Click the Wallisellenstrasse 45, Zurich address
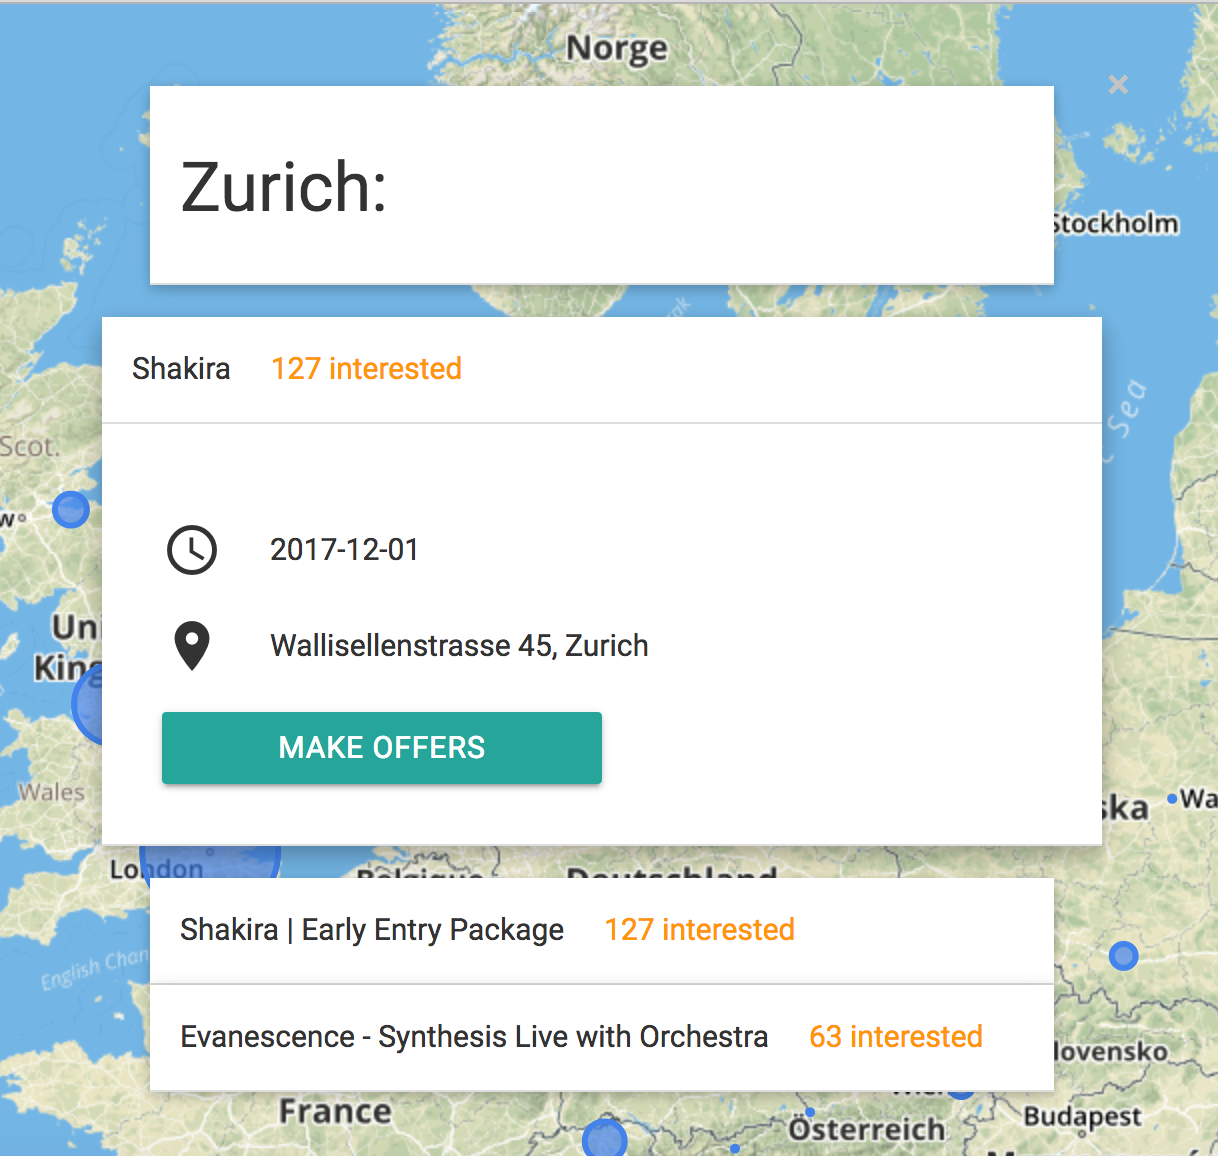1218x1156 pixels. pyautogui.click(x=459, y=646)
